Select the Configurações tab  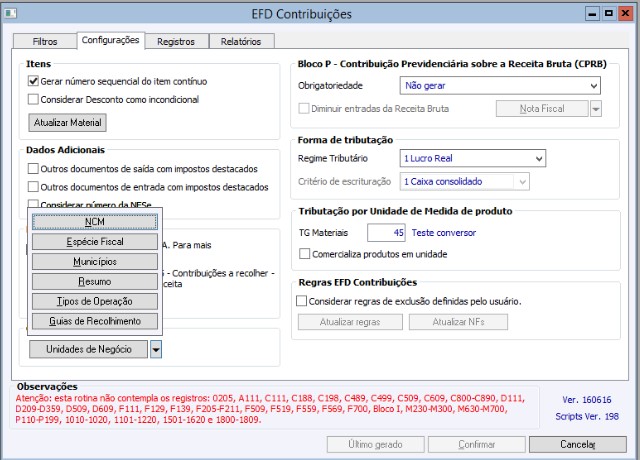coord(110,40)
